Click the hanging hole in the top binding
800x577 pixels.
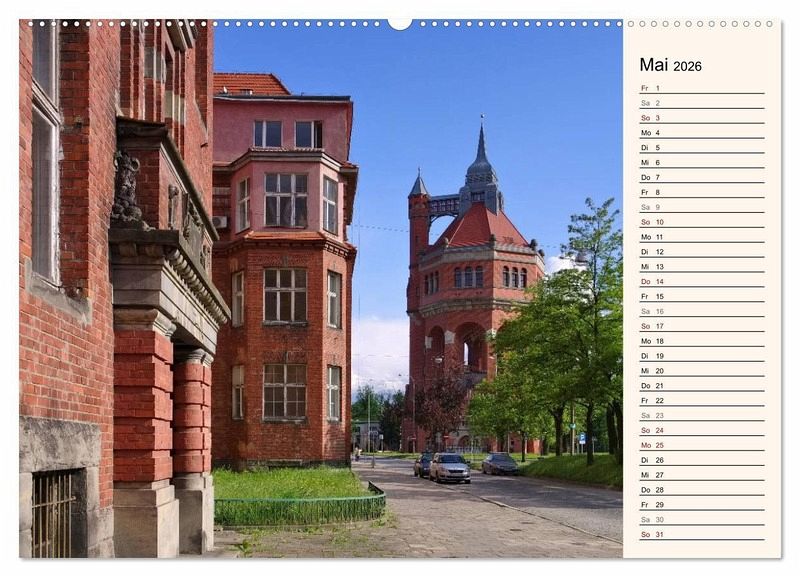pos(400,23)
